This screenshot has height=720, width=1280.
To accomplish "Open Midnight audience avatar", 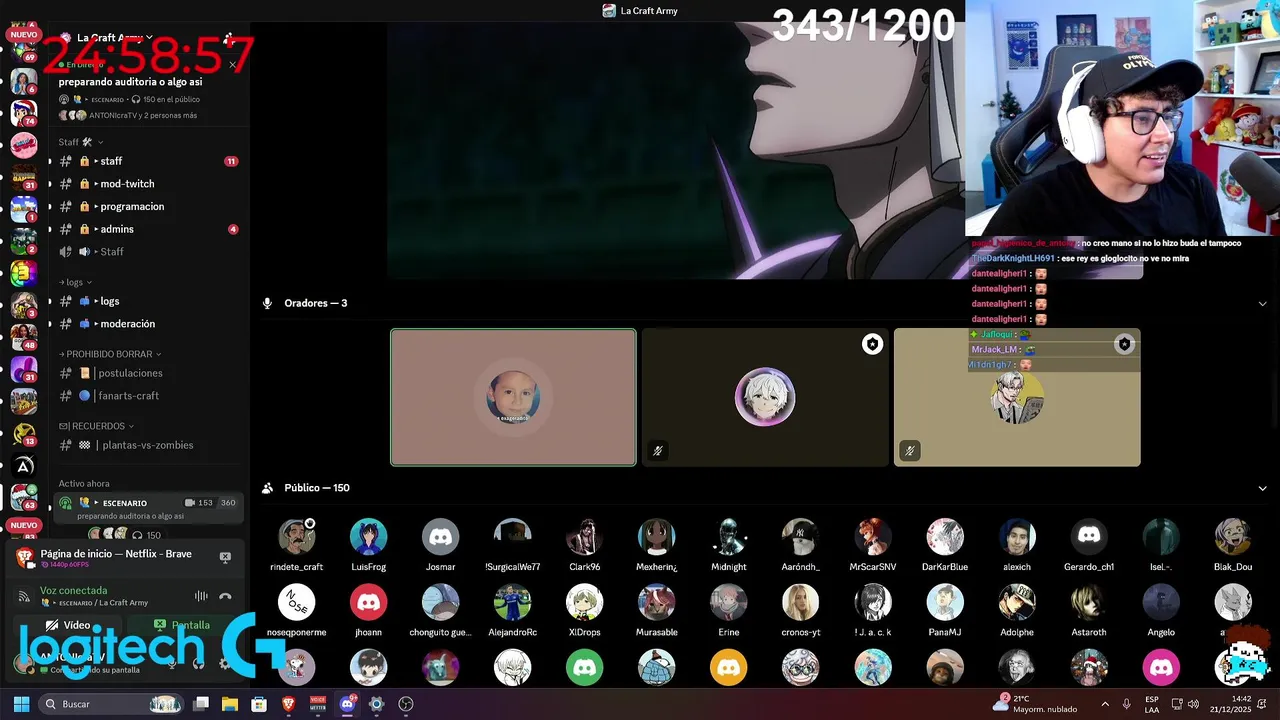I will tap(729, 537).
